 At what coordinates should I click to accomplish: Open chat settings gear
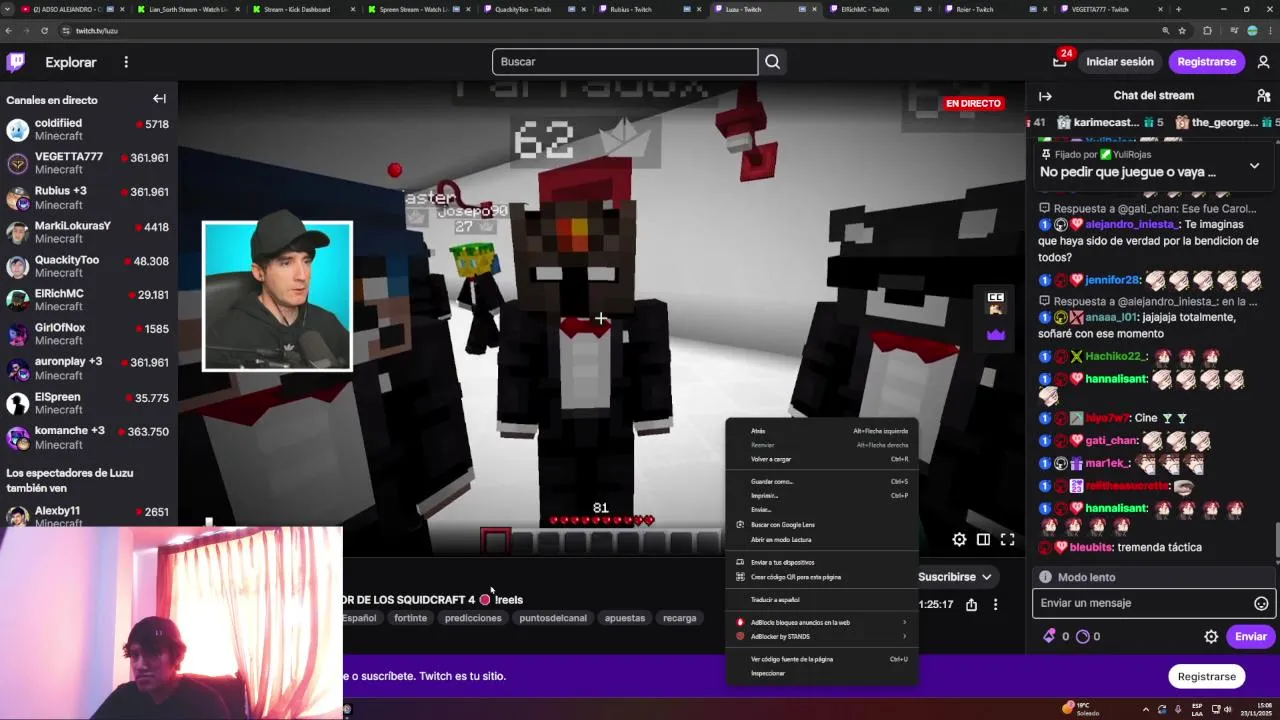pos(1211,636)
